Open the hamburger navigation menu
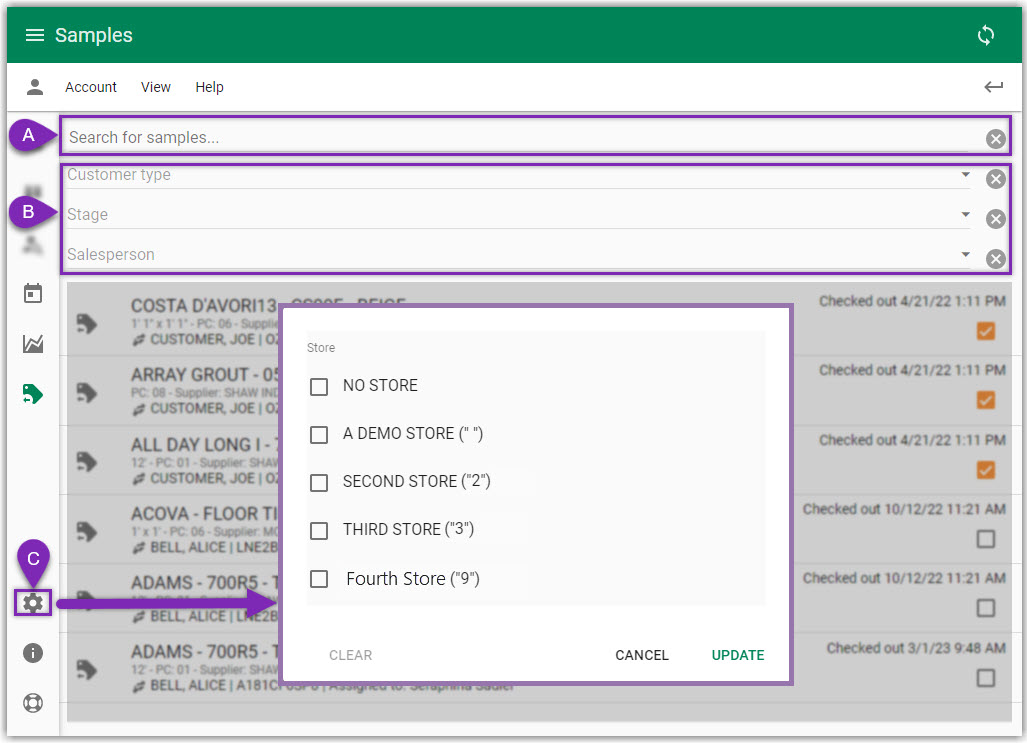This screenshot has height=743, width=1027. point(35,36)
